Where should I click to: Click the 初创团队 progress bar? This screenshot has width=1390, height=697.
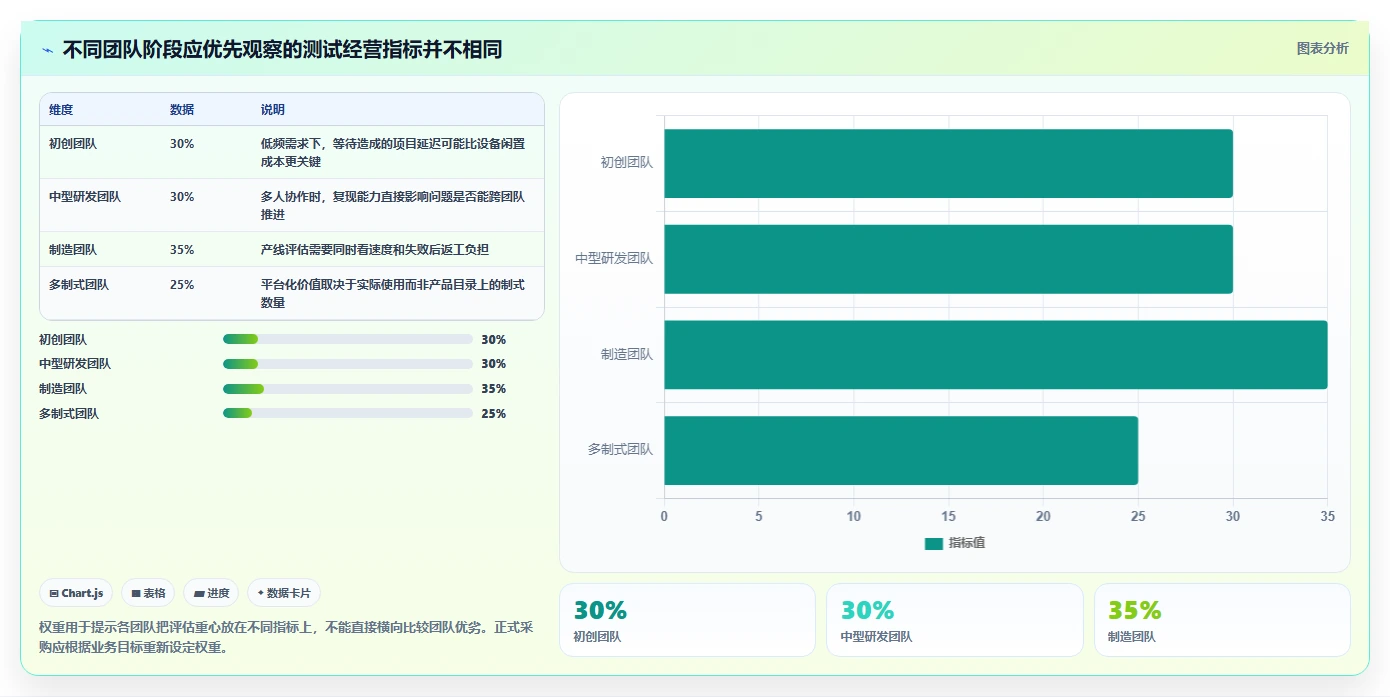348,339
